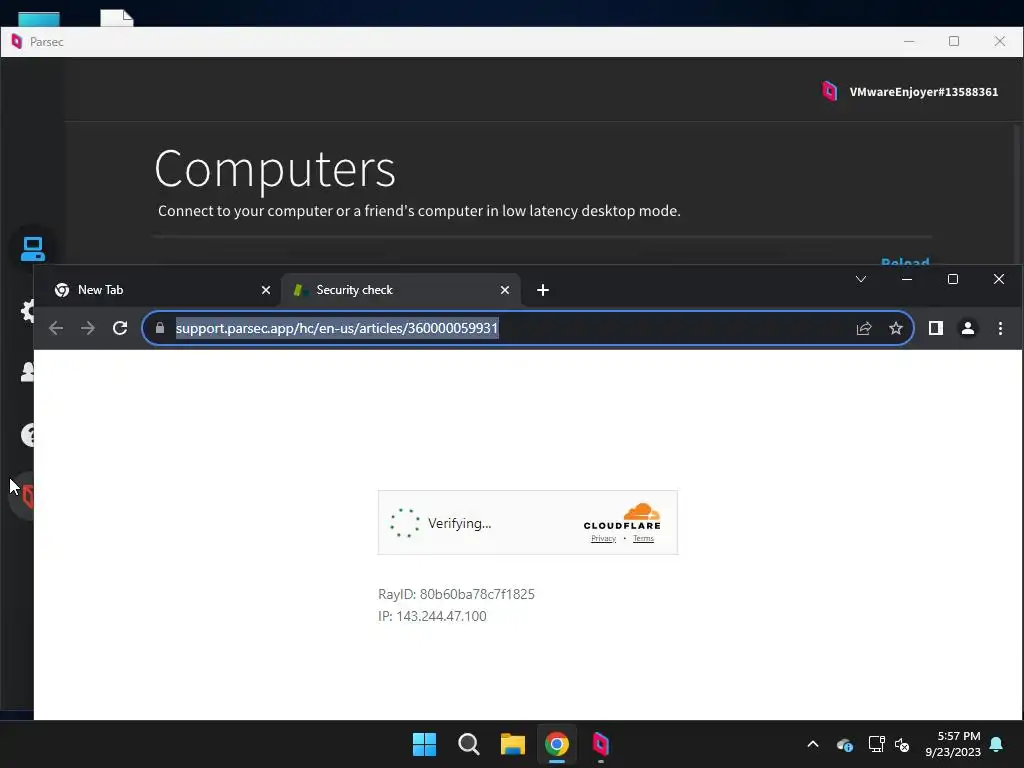This screenshot has width=1024, height=768.
Task: Open notification bell in taskbar
Action: (997, 744)
